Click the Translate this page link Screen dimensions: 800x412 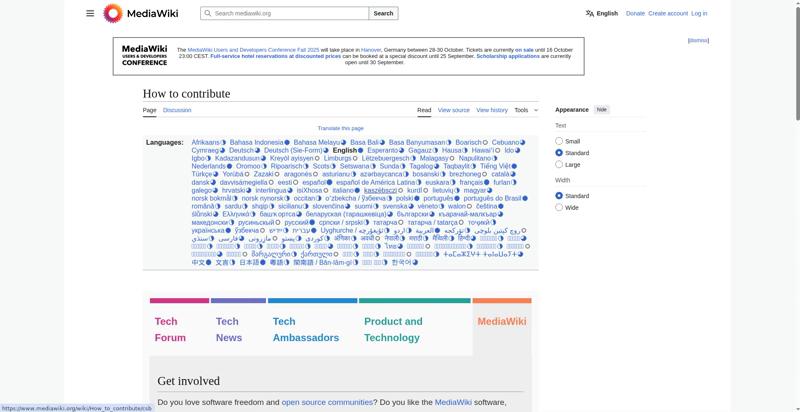click(x=340, y=128)
